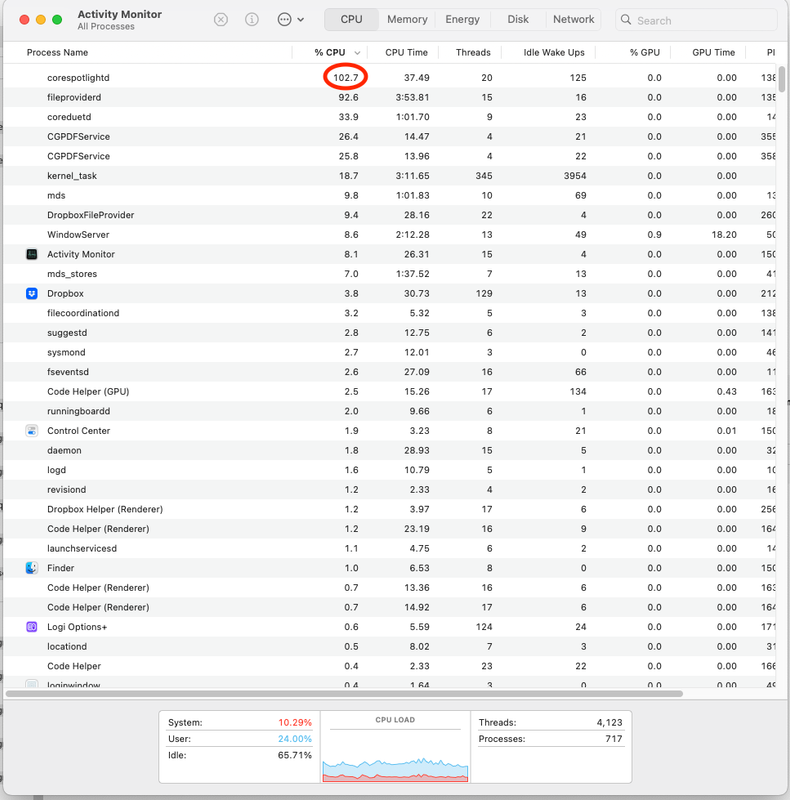Click the stop process (X) toolbar icon
This screenshot has width=790, height=800.
tap(220, 20)
